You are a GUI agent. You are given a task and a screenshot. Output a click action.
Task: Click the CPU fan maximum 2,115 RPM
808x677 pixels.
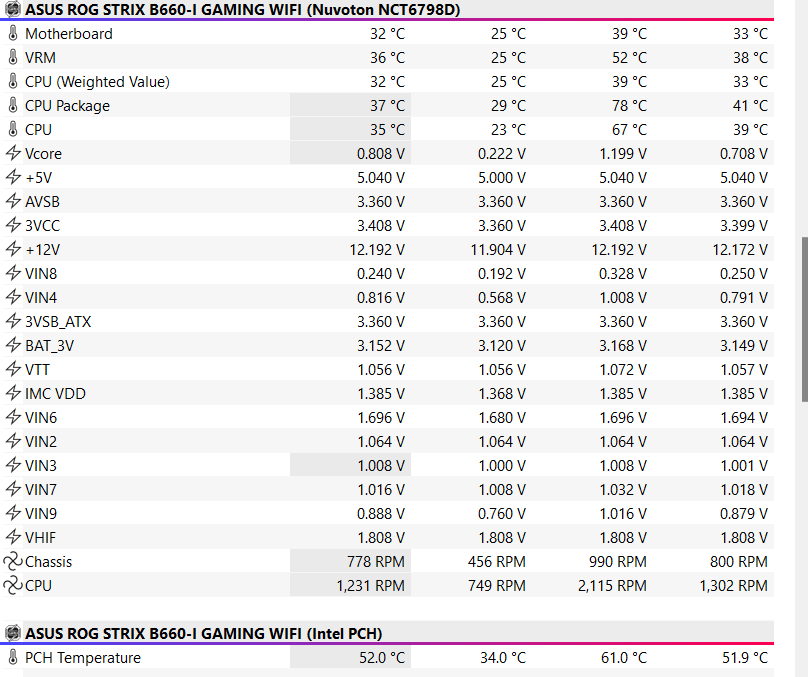(x=612, y=586)
